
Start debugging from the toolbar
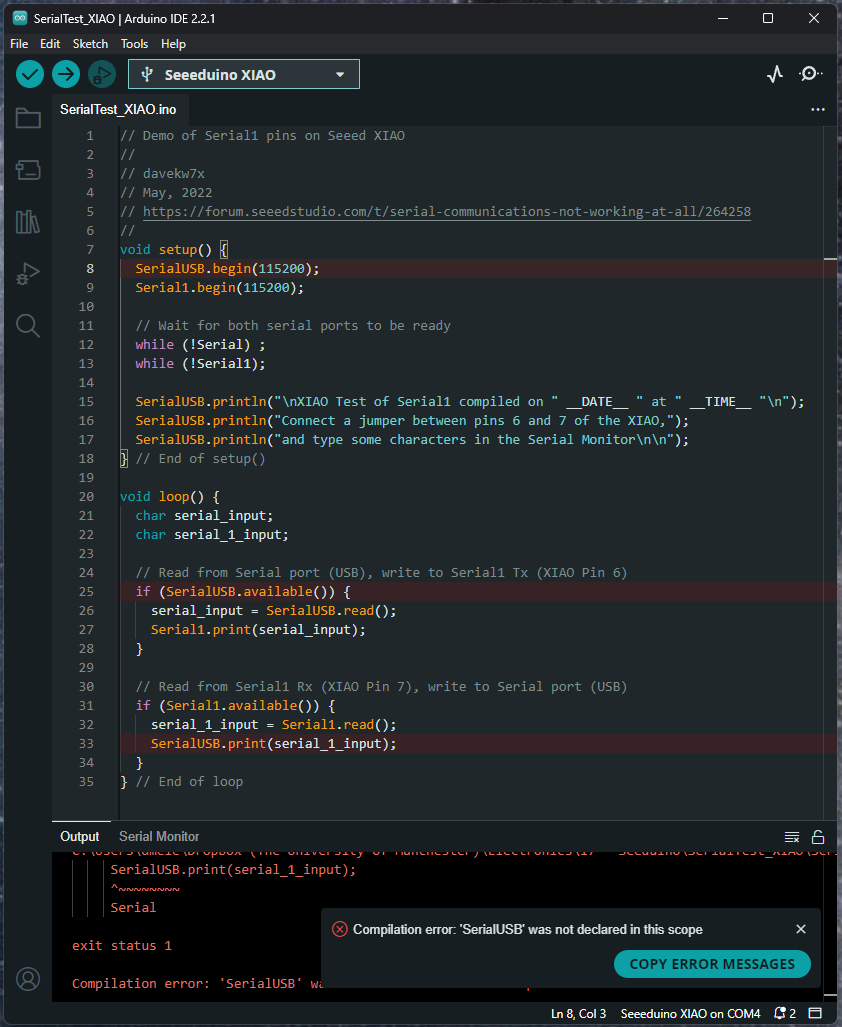[x=101, y=74]
